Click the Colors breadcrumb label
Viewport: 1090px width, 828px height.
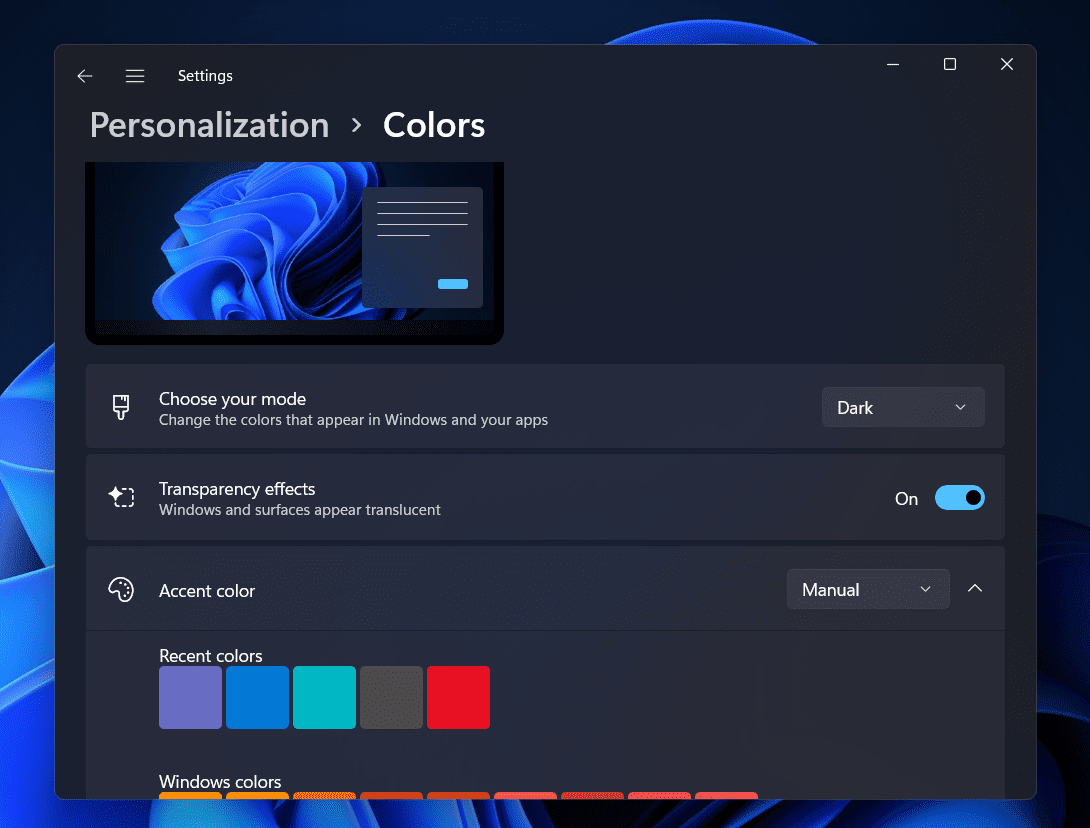[x=433, y=124]
